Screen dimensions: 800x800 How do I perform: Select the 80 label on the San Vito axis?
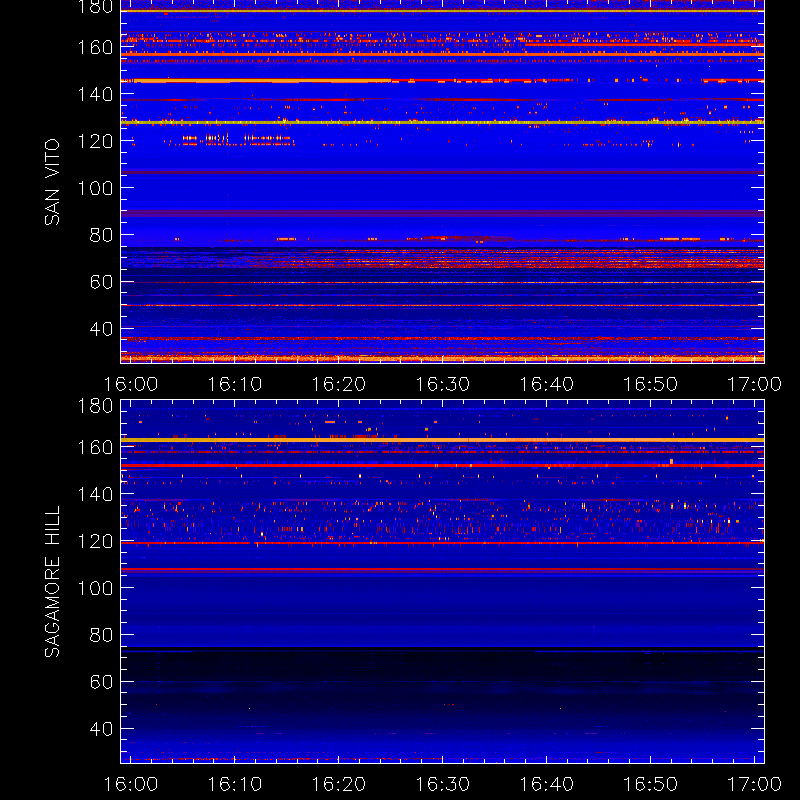tap(101, 235)
